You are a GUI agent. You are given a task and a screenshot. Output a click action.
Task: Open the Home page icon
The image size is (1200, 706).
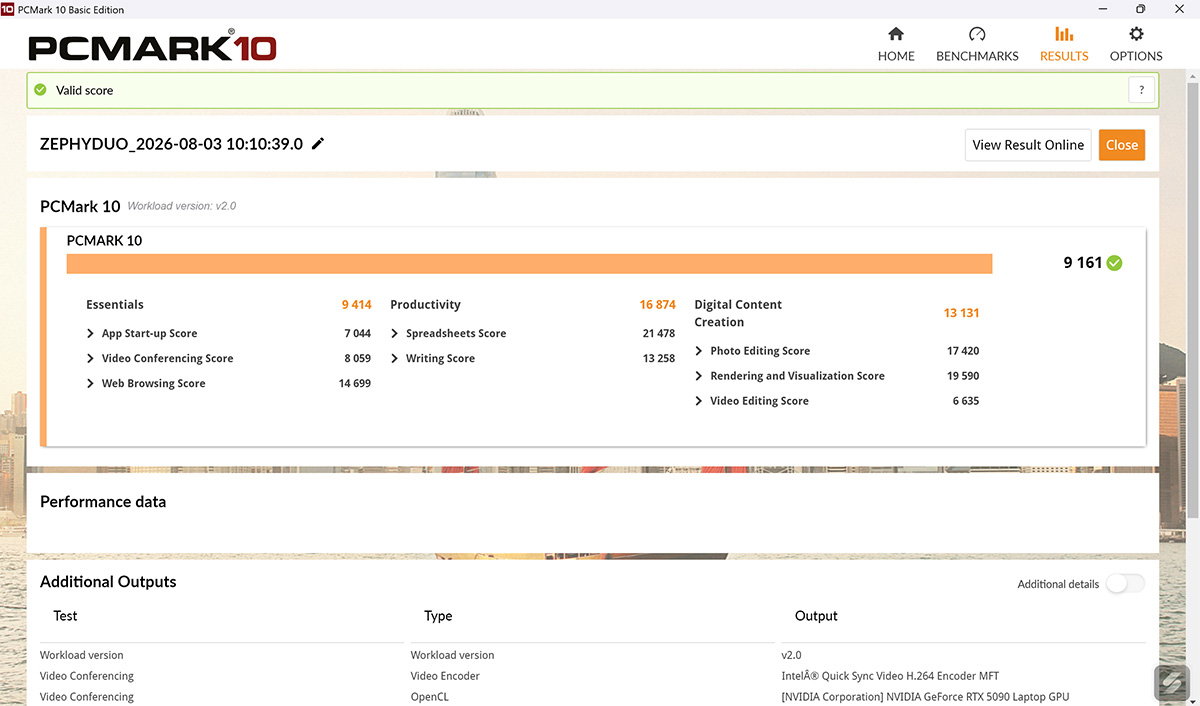tap(896, 34)
